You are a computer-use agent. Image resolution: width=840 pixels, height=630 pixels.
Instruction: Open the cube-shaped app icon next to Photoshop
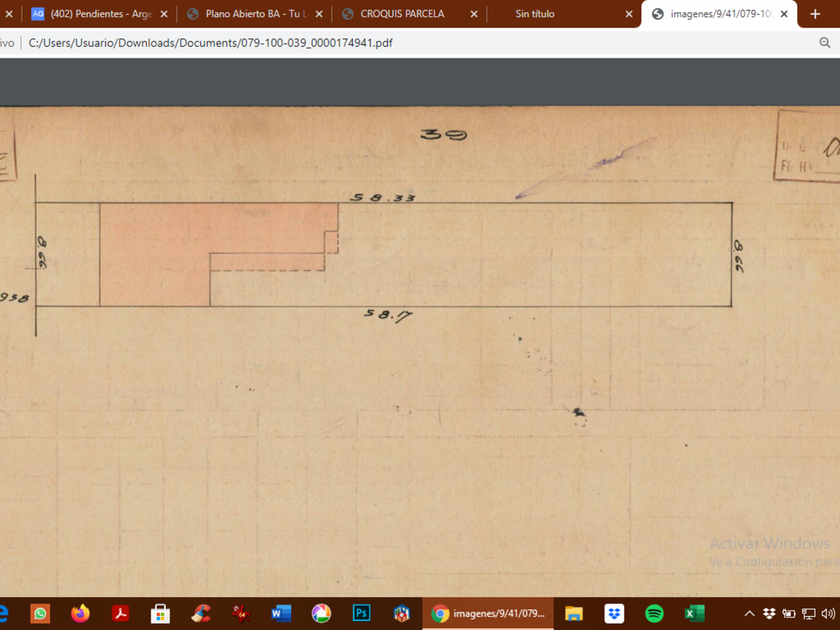point(402,613)
